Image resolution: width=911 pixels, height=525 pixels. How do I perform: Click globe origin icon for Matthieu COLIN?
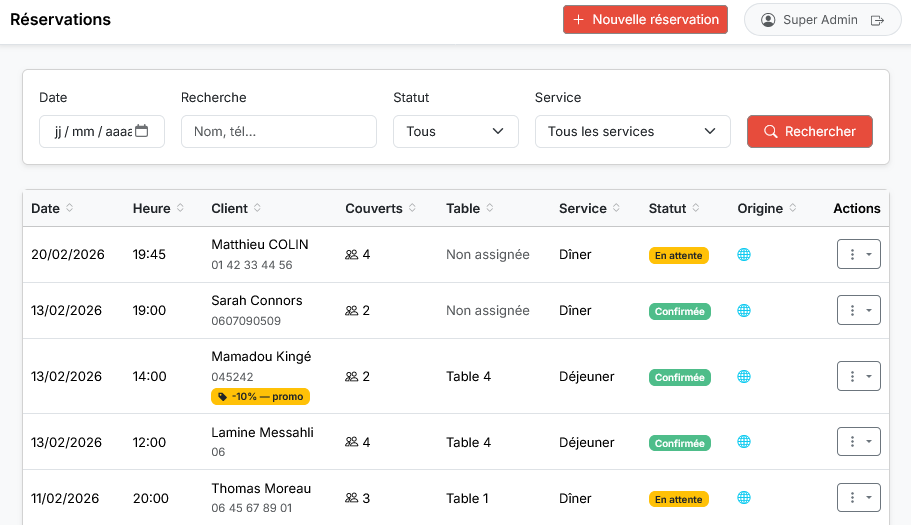[743, 255]
